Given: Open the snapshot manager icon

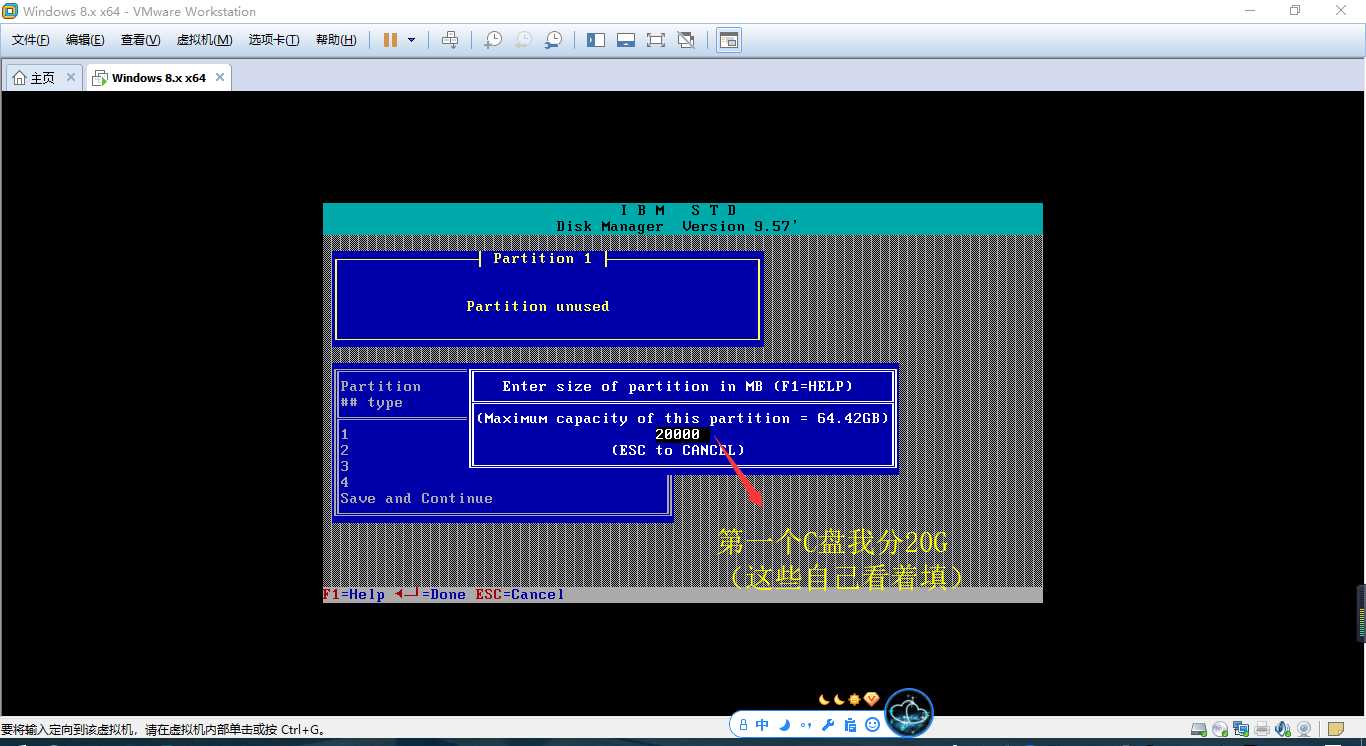Looking at the screenshot, I should (x=553, y=40).
